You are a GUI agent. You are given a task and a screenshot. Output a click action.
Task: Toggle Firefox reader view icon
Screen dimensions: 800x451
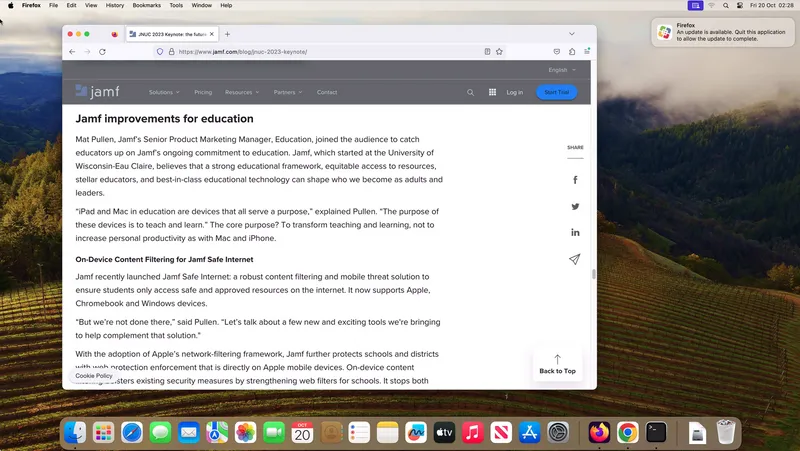(x=487, y=52)
